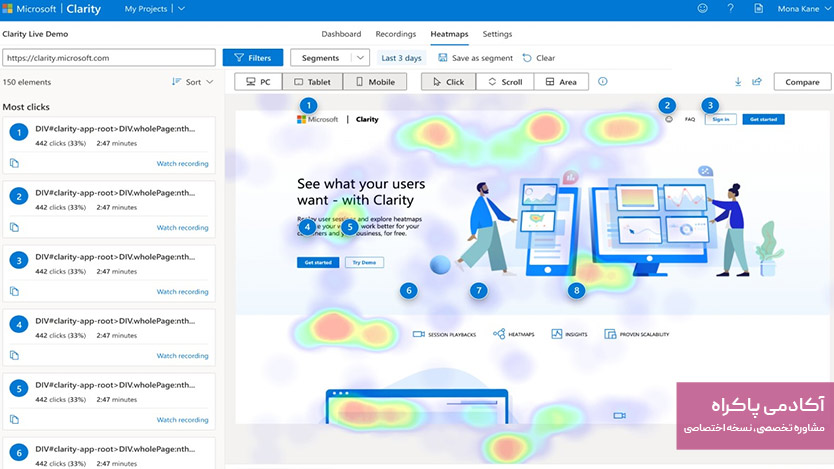Viewport: 834px width, 469px height.
Task: Copy element 1 using its copy icon
Action: 14,163
